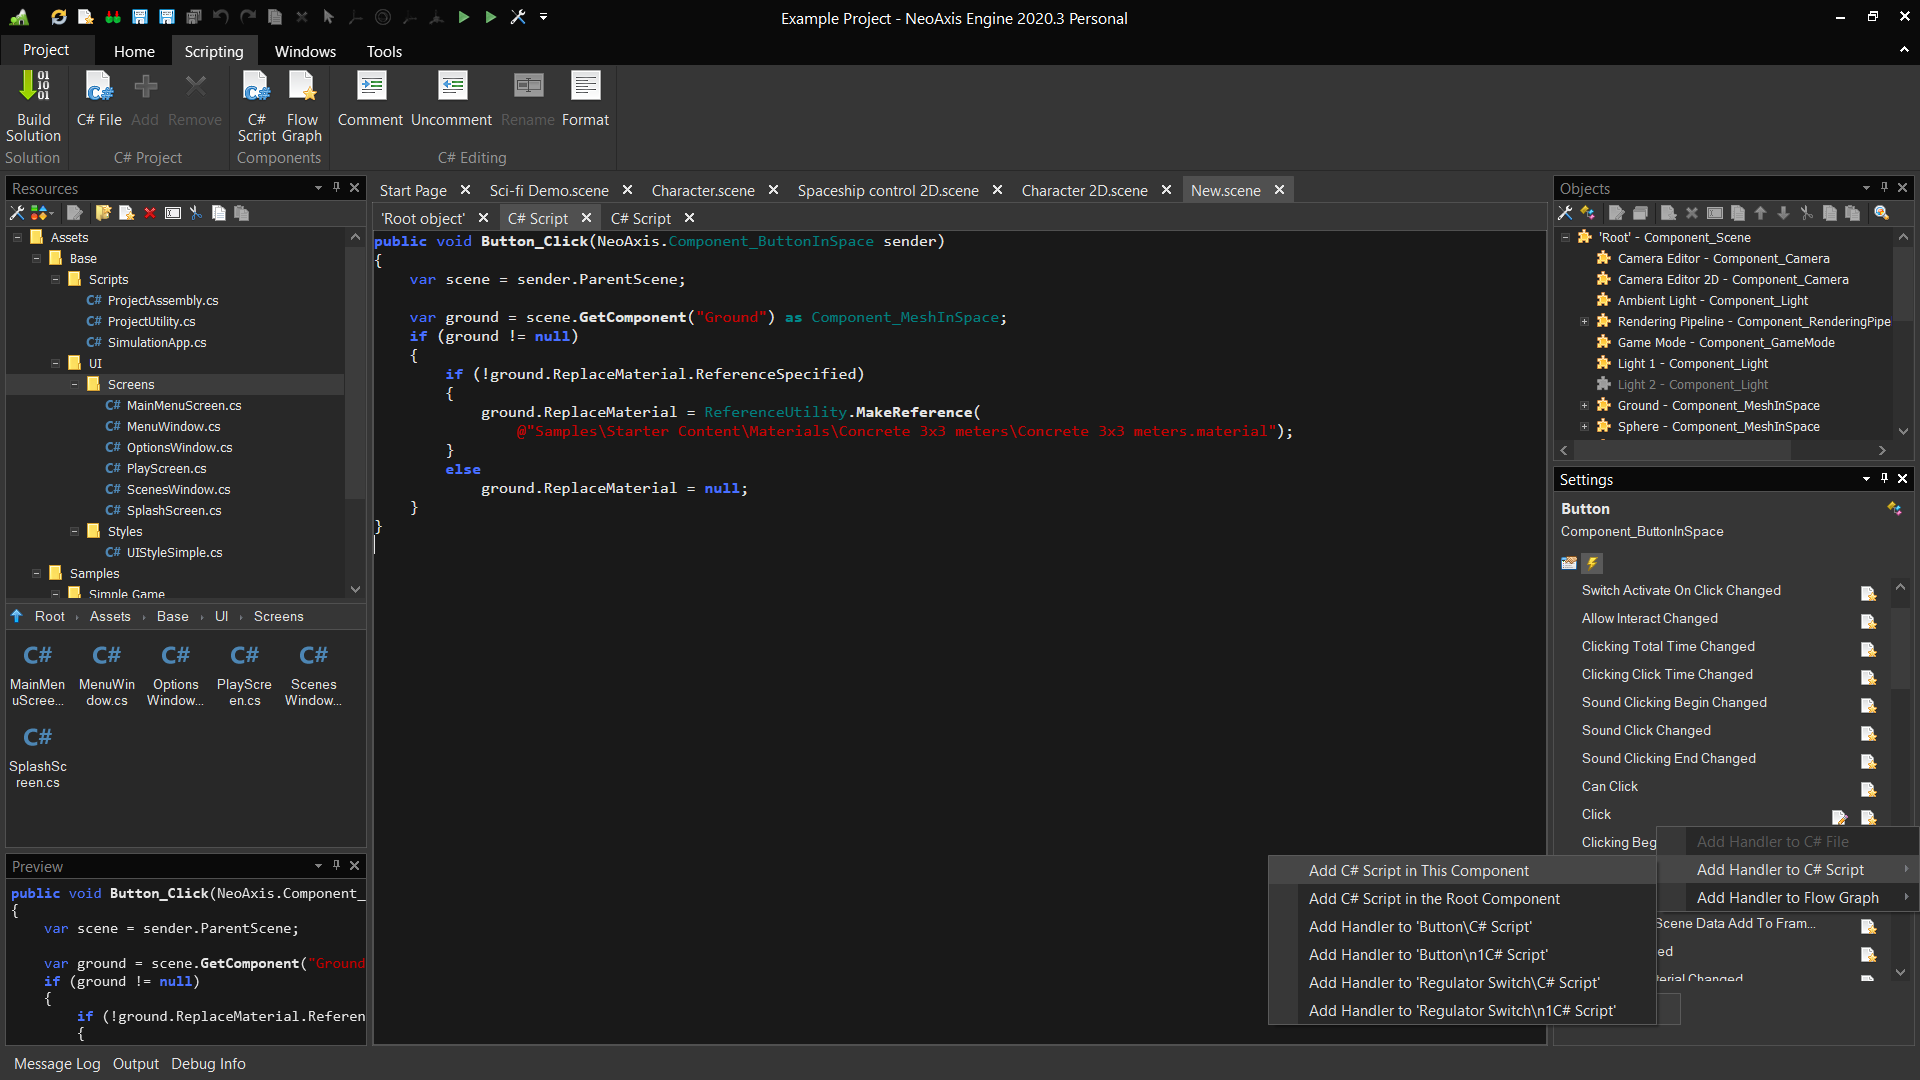1920x1080 pixels.
Task: Click the C# Script component ribbon icon
Action: click(x=256, y=88)
